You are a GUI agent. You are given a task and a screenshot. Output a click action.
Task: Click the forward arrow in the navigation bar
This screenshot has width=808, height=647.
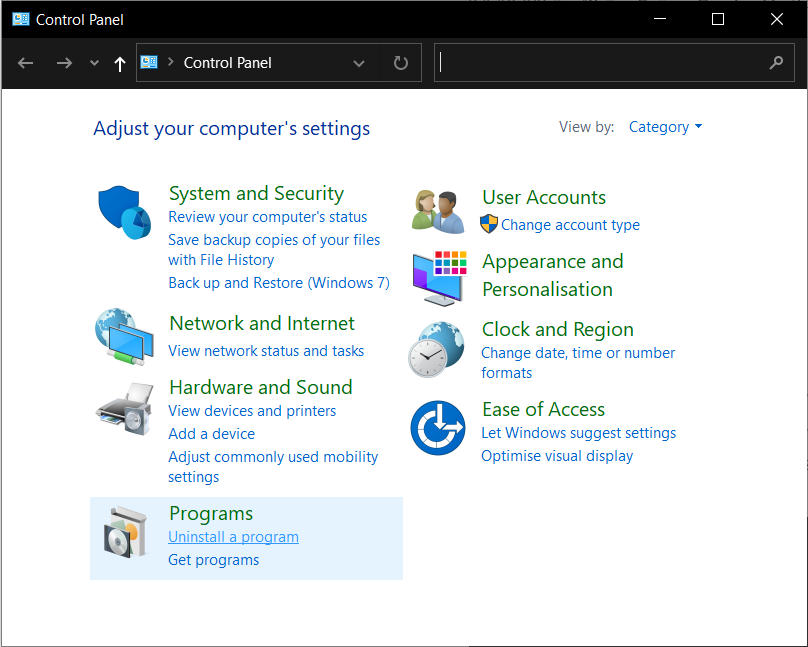[64, 63]
